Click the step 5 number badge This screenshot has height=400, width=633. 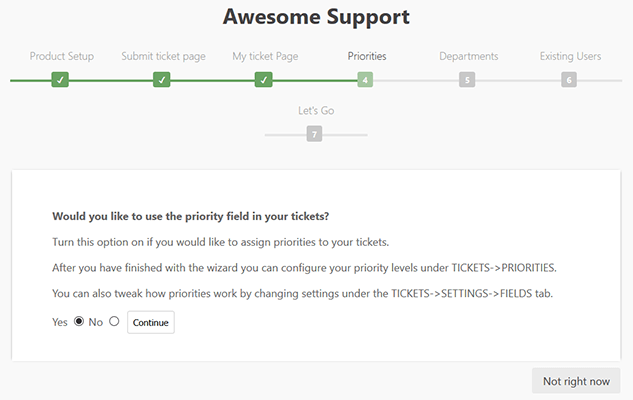pyautogui.click(x=467, y=80)
